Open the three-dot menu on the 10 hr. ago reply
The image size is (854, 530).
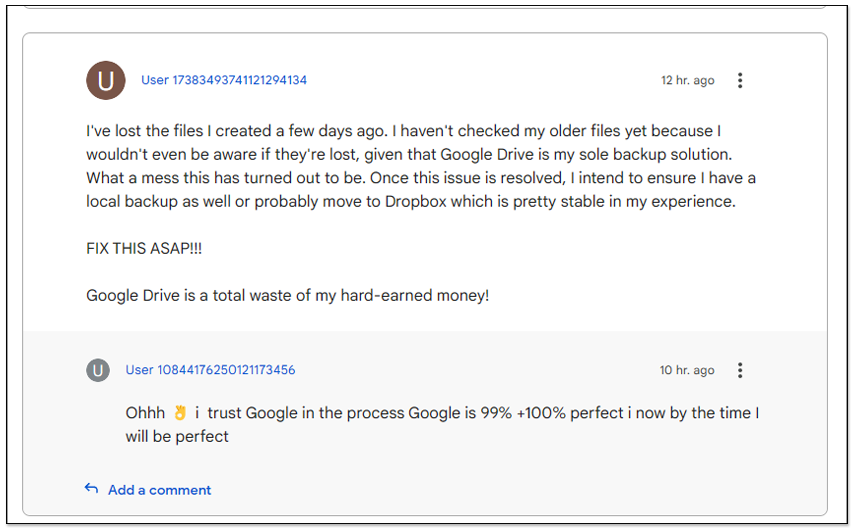click(740, 370)
